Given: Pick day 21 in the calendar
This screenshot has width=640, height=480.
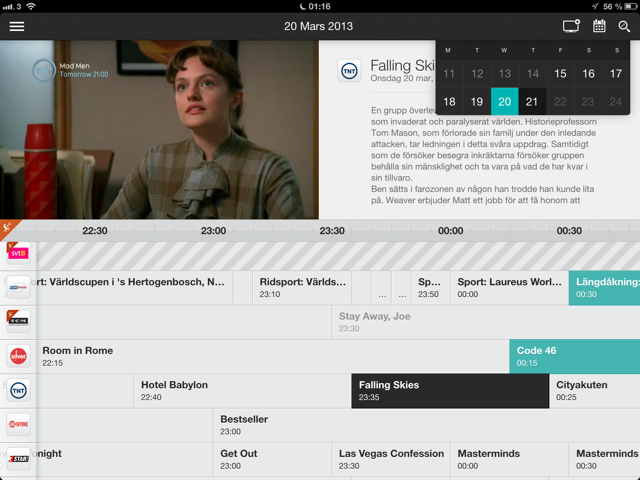Looking at the screenshot, I should pos(532,101).
